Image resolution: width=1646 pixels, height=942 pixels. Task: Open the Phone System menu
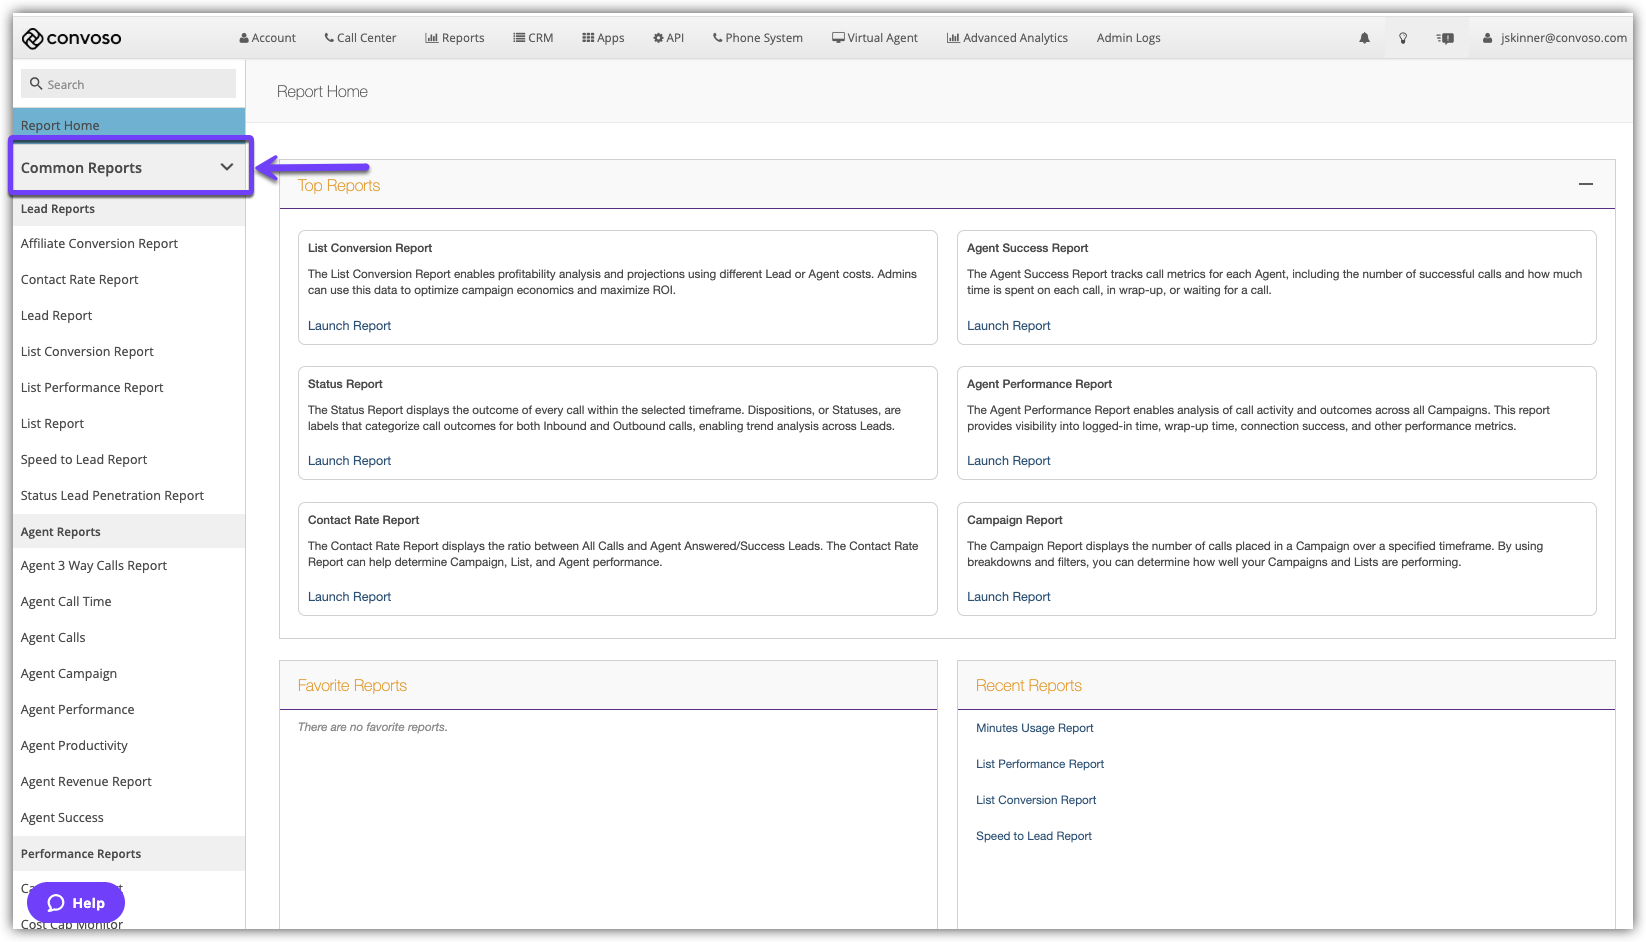pos(757,38)
